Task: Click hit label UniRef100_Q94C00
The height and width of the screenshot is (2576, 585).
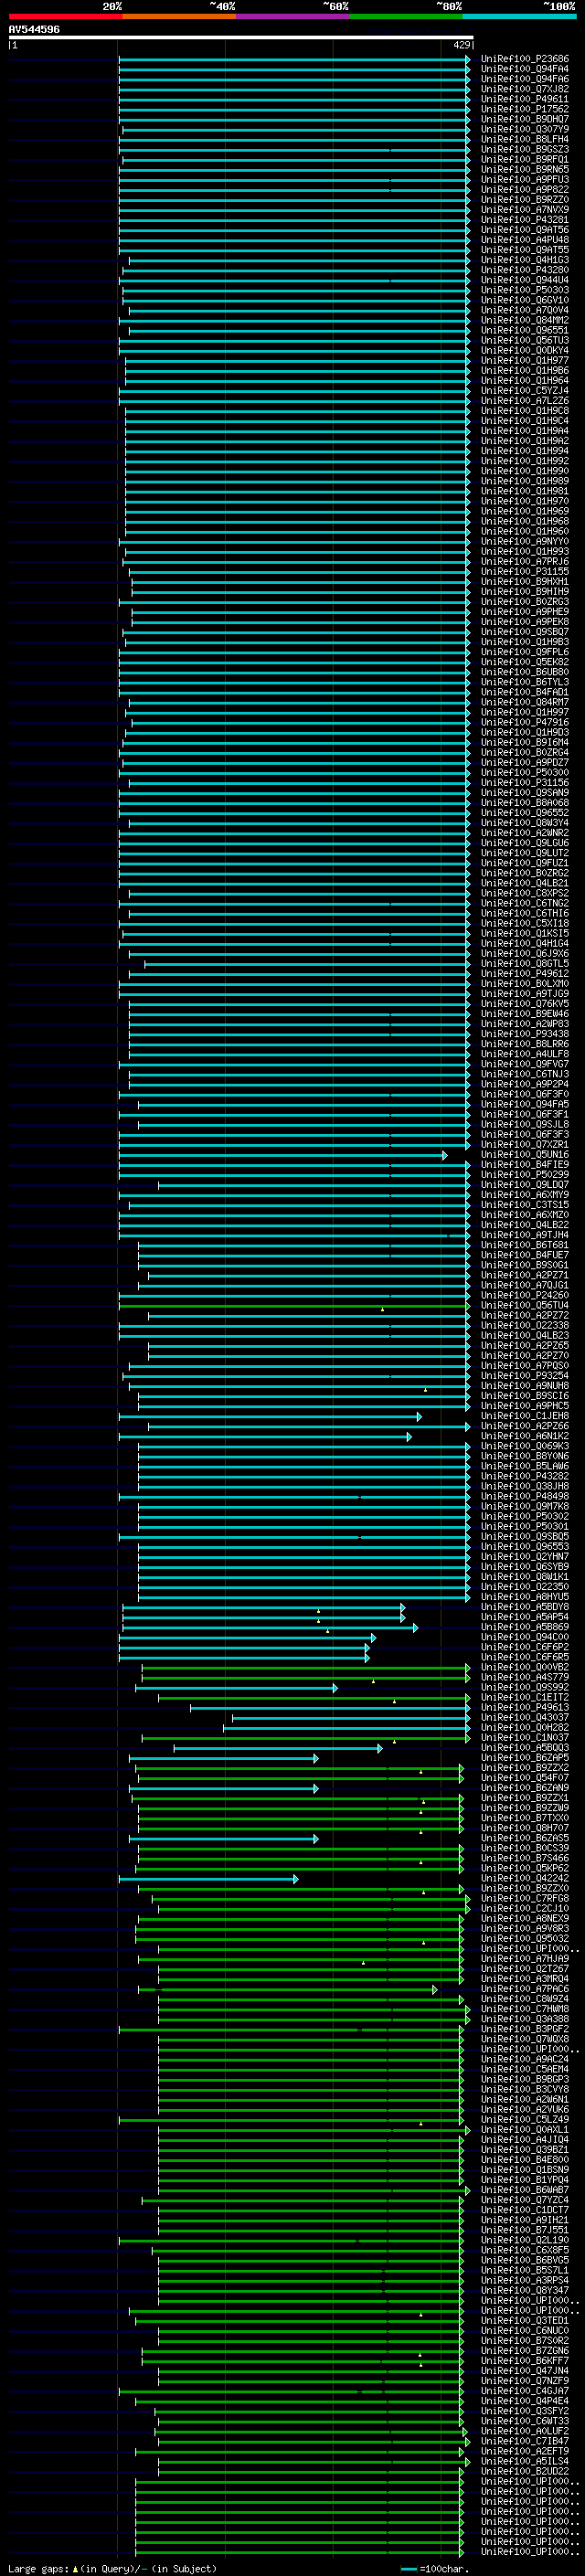Action: [525, 1637]
